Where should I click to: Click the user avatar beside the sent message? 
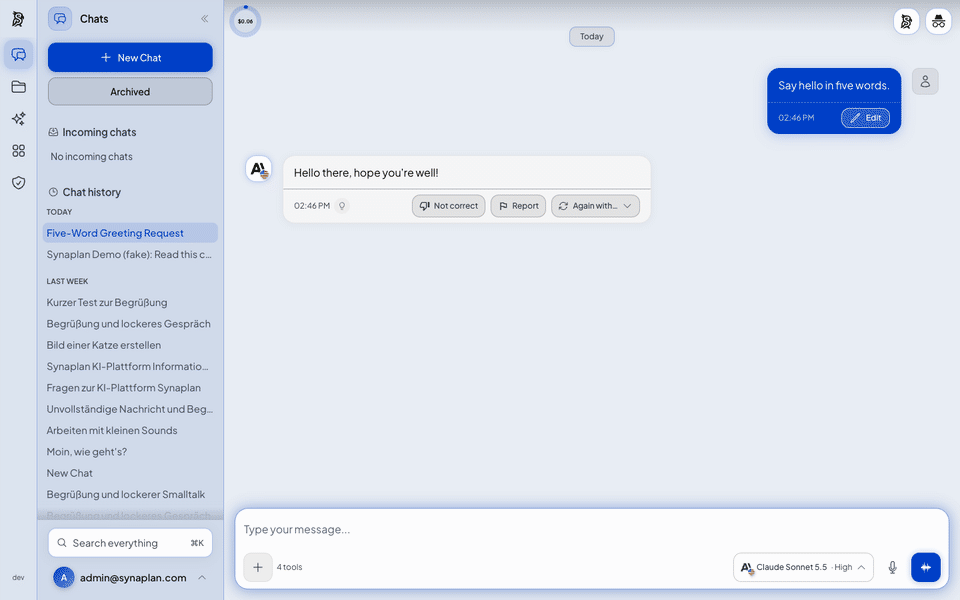click(925, 81)
